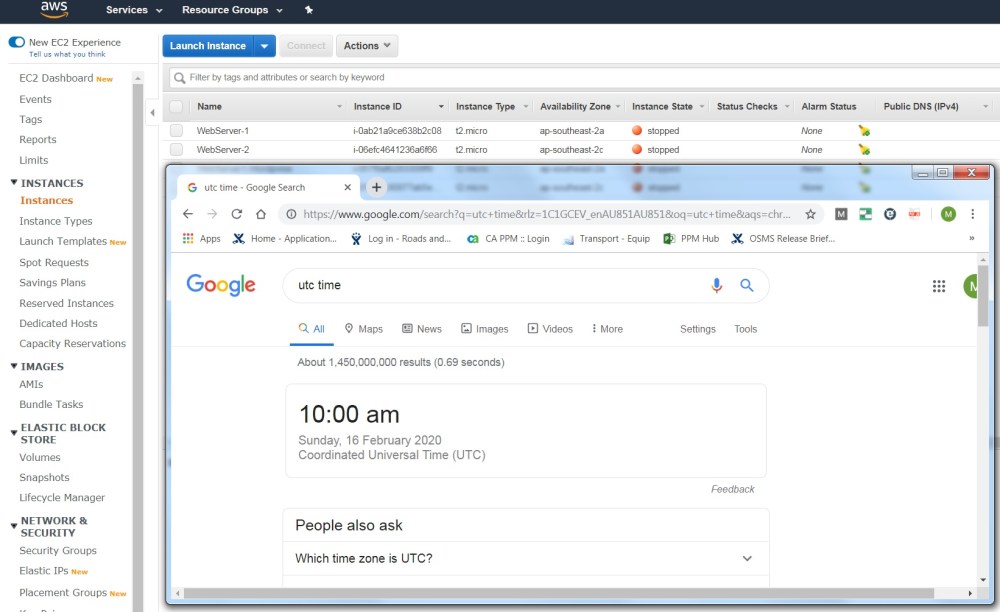Open the Google apps grid
The height and width of the screenshot is (612, 1000).
pyautogui.click(x=939, y=286)
